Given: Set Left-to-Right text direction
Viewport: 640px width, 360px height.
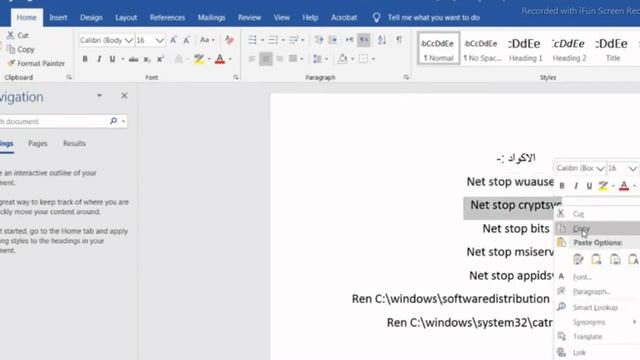Looking at the screenshot, I should tap(349, 40).
